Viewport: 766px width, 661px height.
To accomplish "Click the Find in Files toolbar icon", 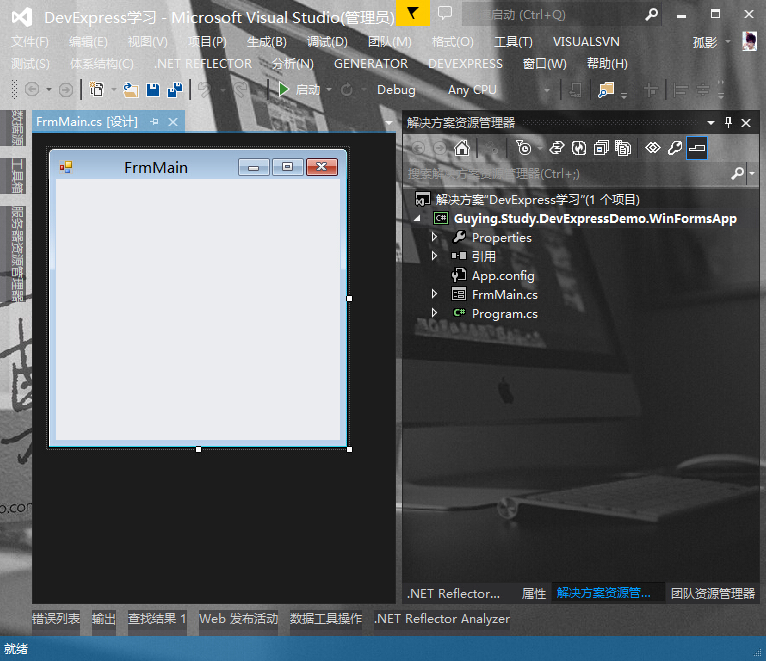I will tap(606, 90).
